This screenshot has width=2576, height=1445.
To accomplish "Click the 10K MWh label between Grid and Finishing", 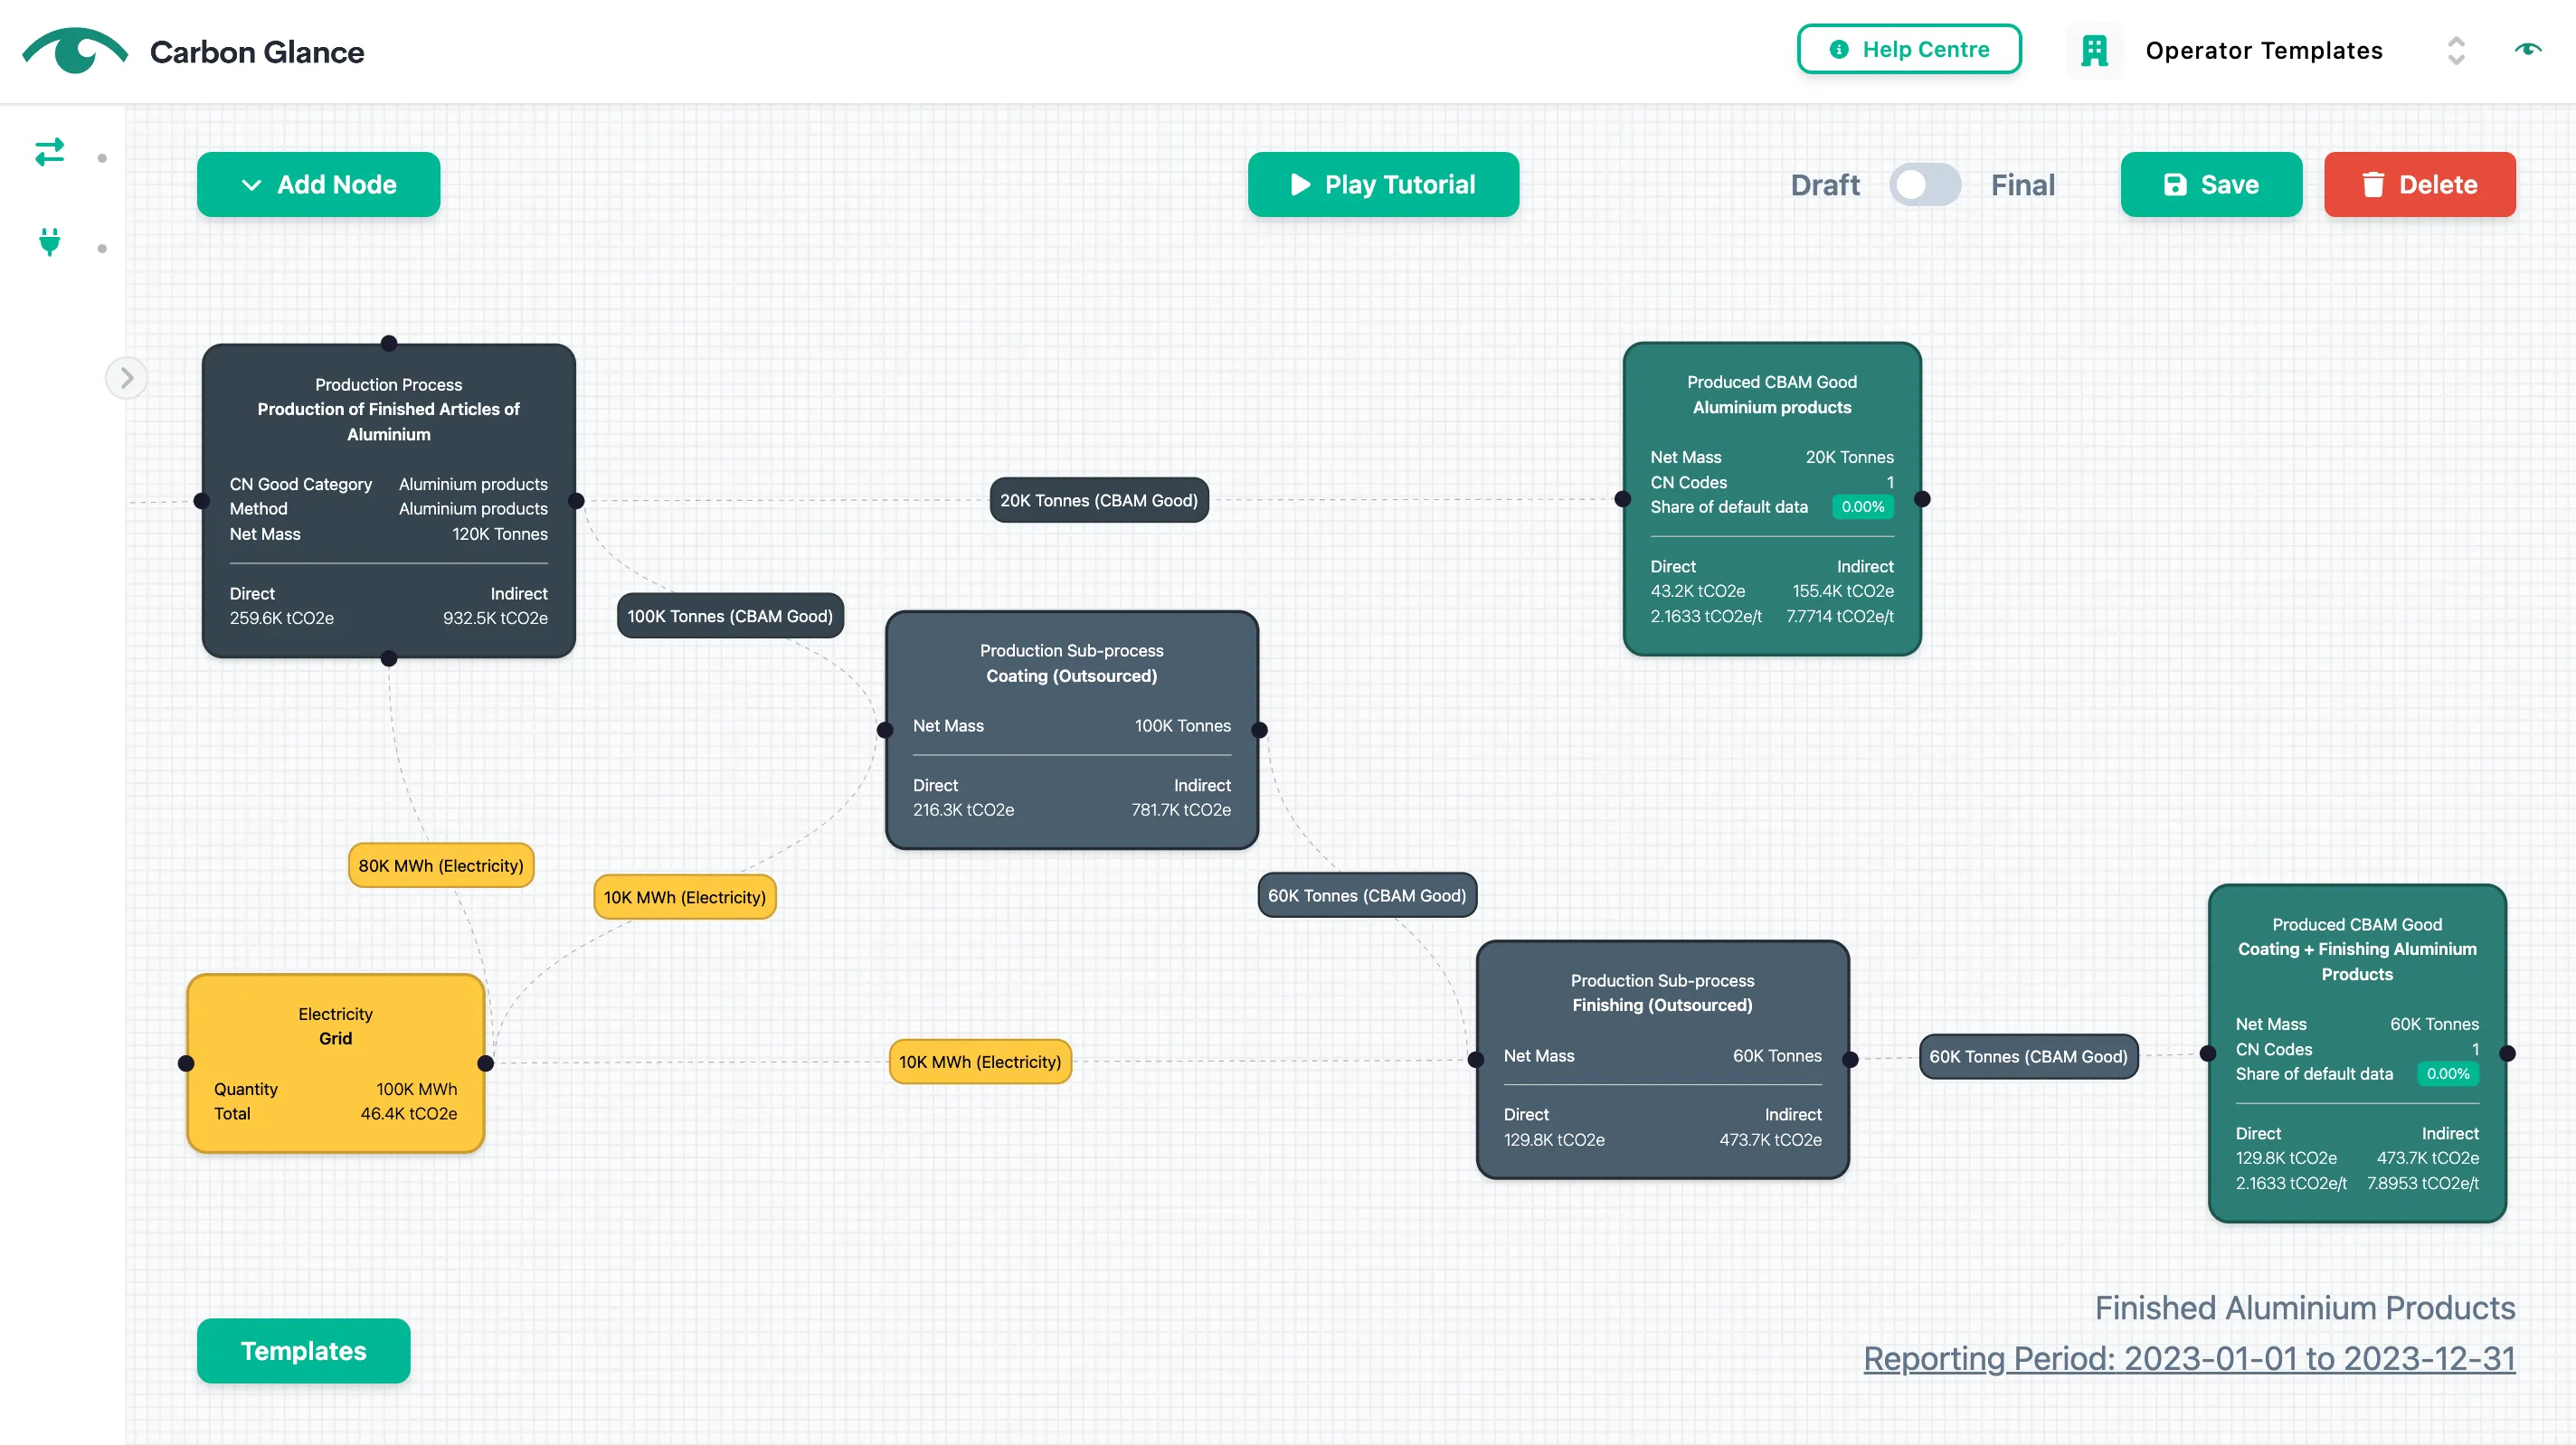I will (979, 1062).
